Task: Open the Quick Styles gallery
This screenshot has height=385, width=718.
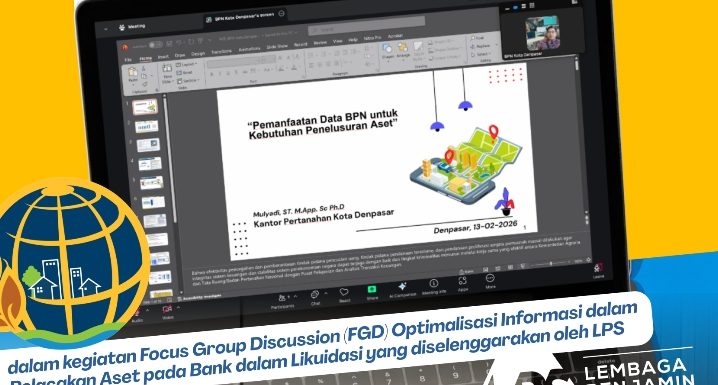Action: pyautogui.click(x=418, y=50)
